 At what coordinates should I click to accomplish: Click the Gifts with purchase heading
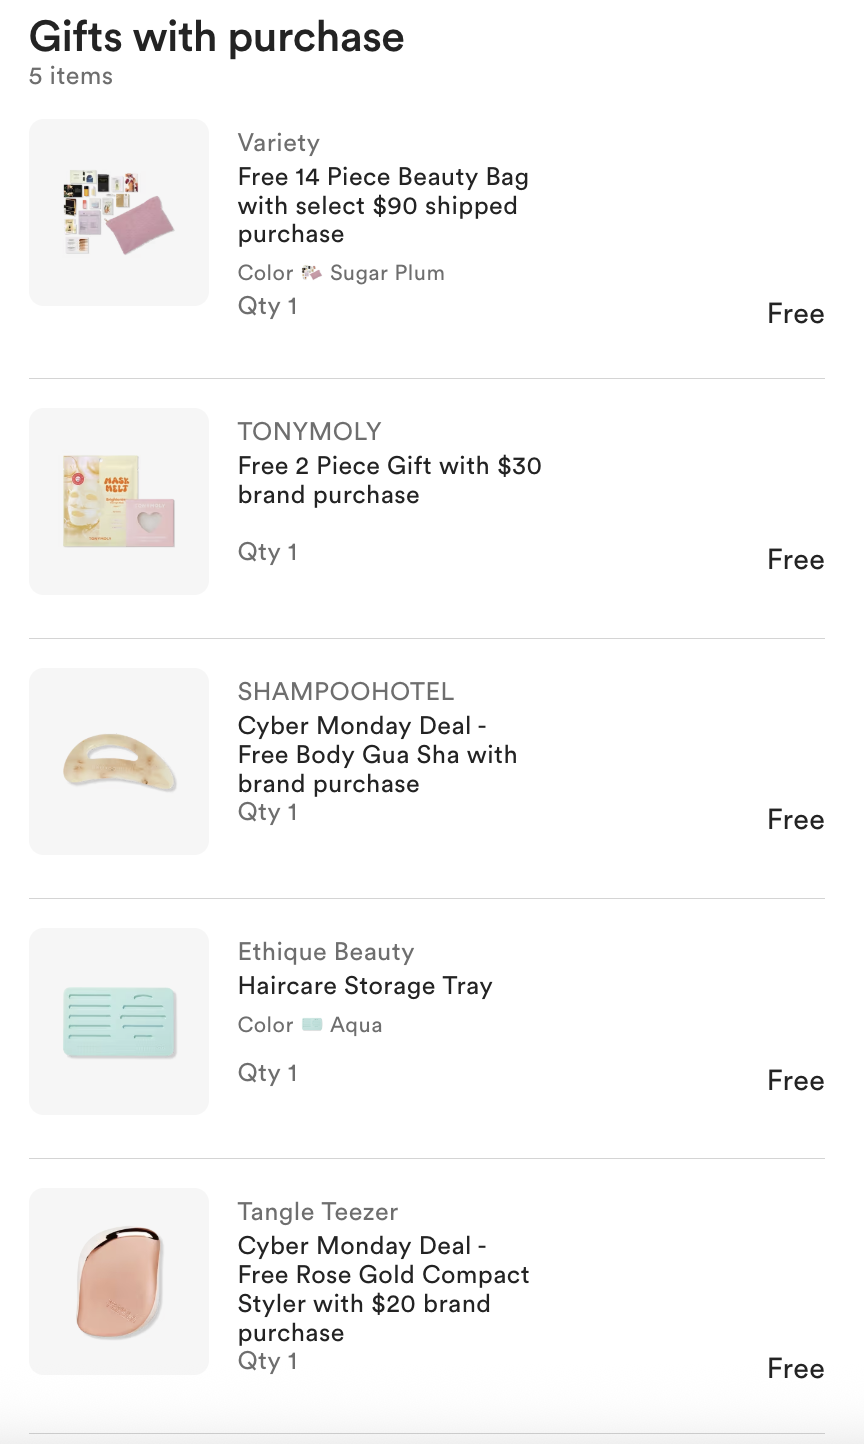tap(216, 37)
